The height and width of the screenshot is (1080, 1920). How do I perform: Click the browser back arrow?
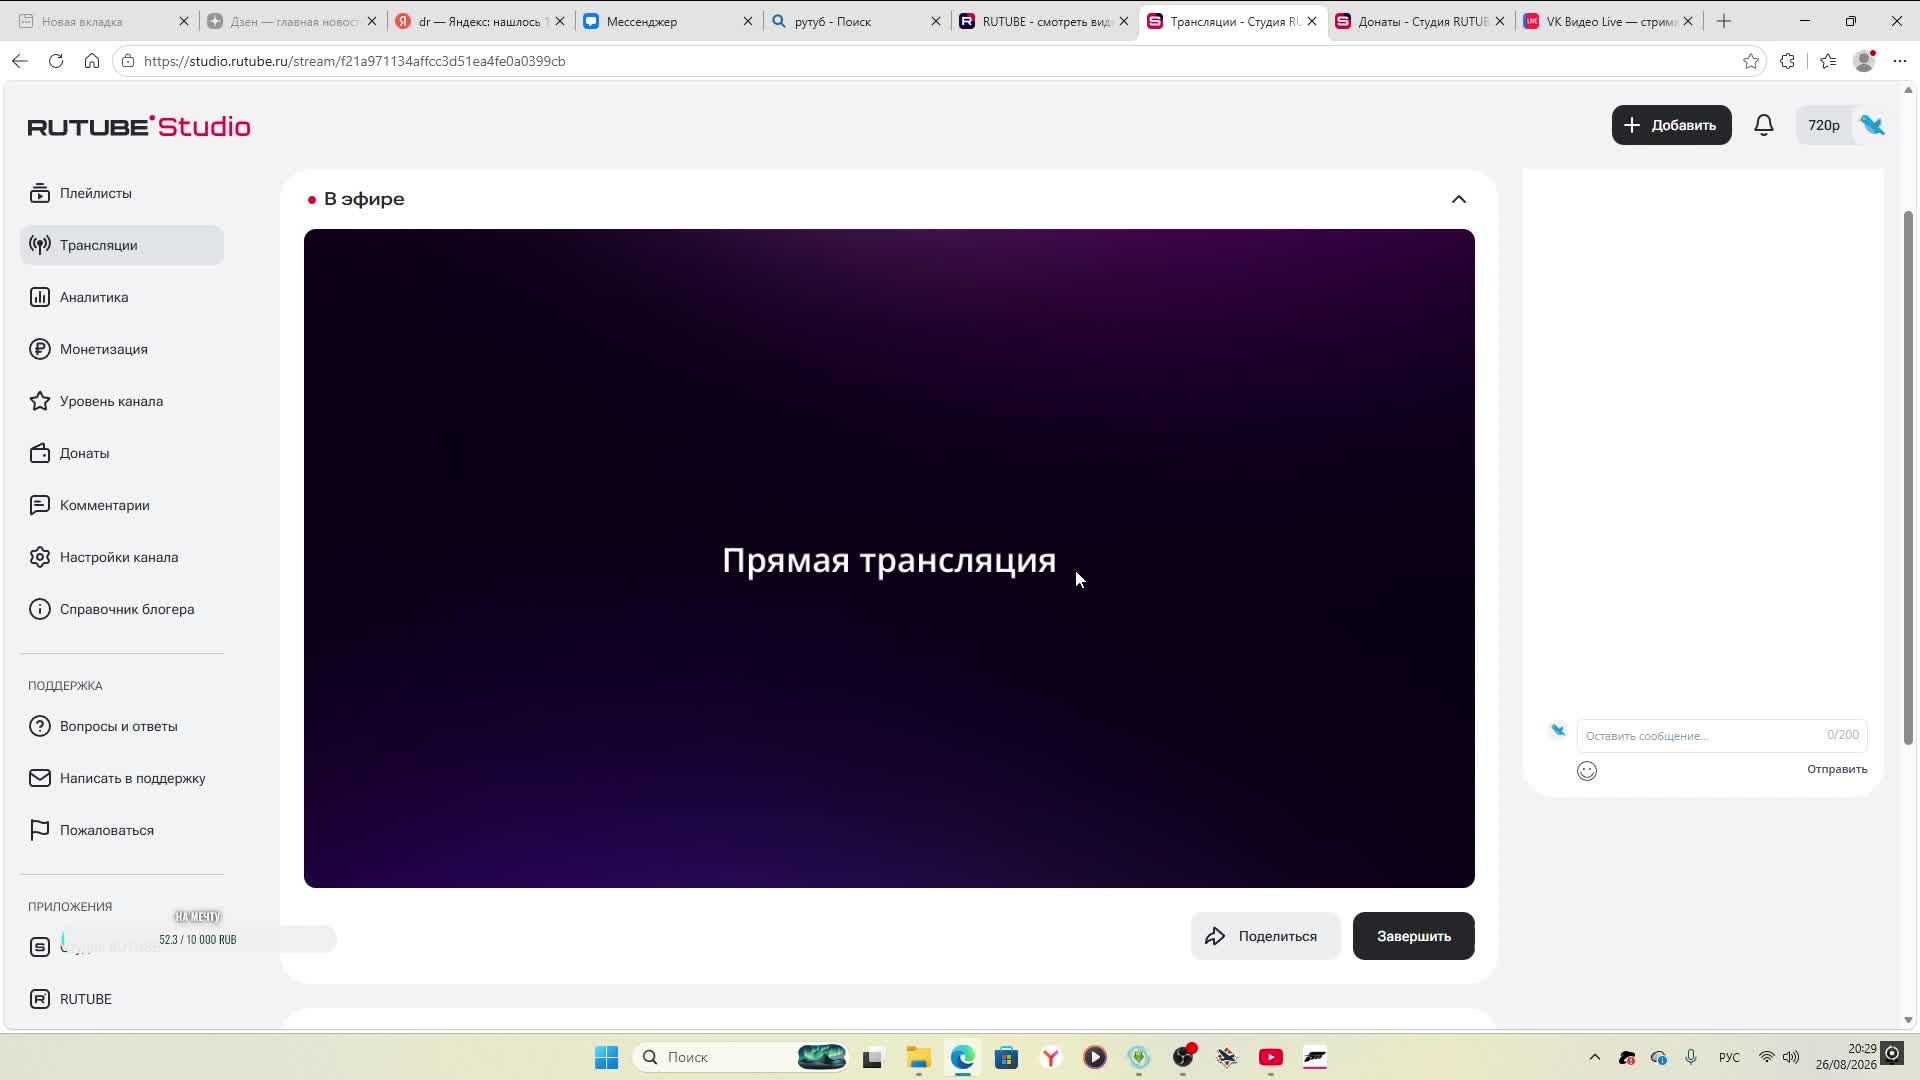pos(20,61)
